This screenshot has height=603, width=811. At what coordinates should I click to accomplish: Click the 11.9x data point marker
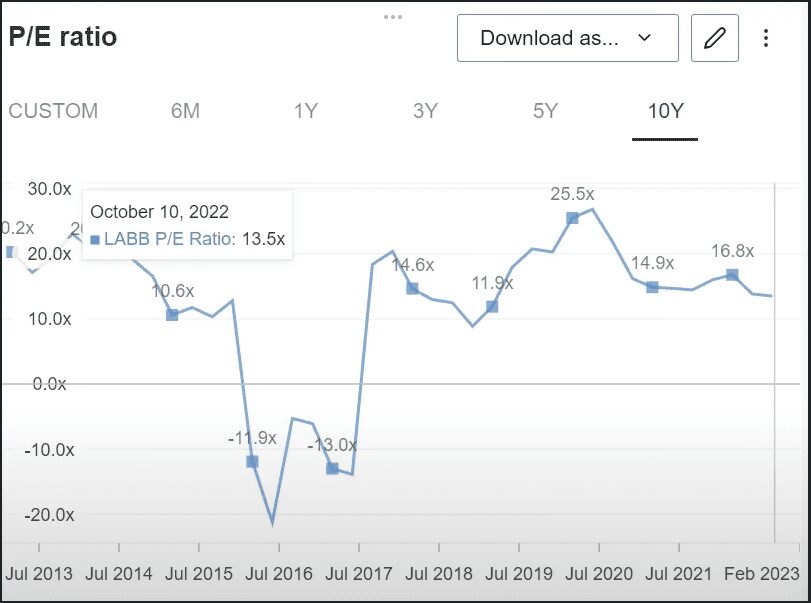point(492,307)
